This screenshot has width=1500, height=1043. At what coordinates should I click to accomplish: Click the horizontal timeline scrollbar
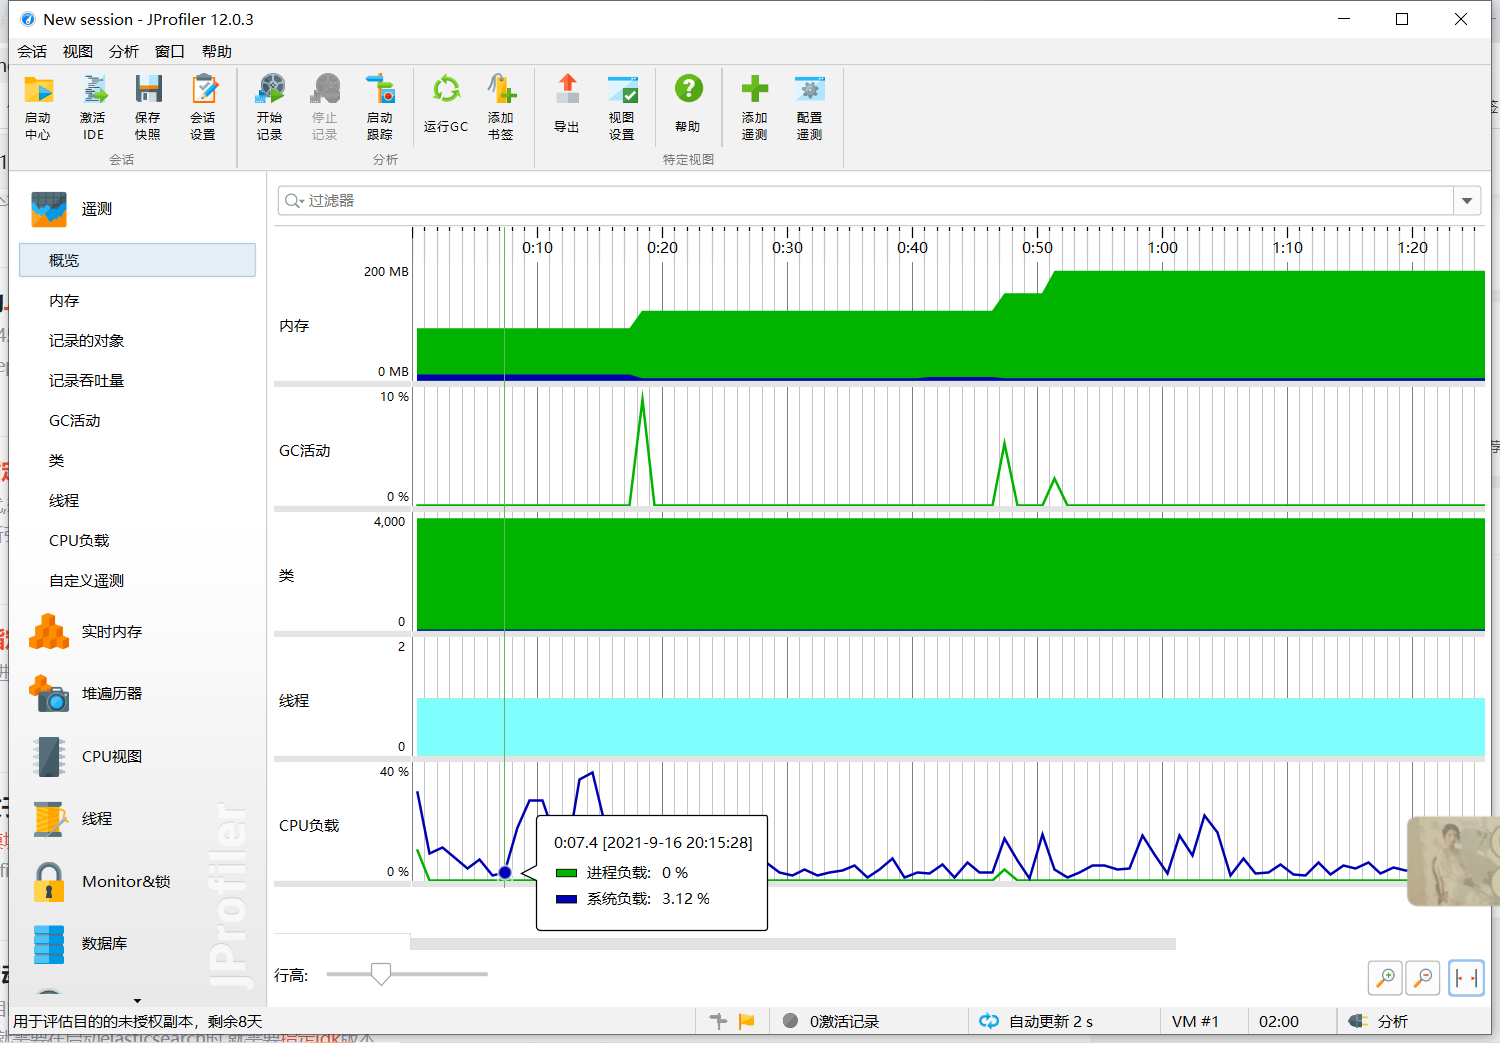(x=793, y=944)
